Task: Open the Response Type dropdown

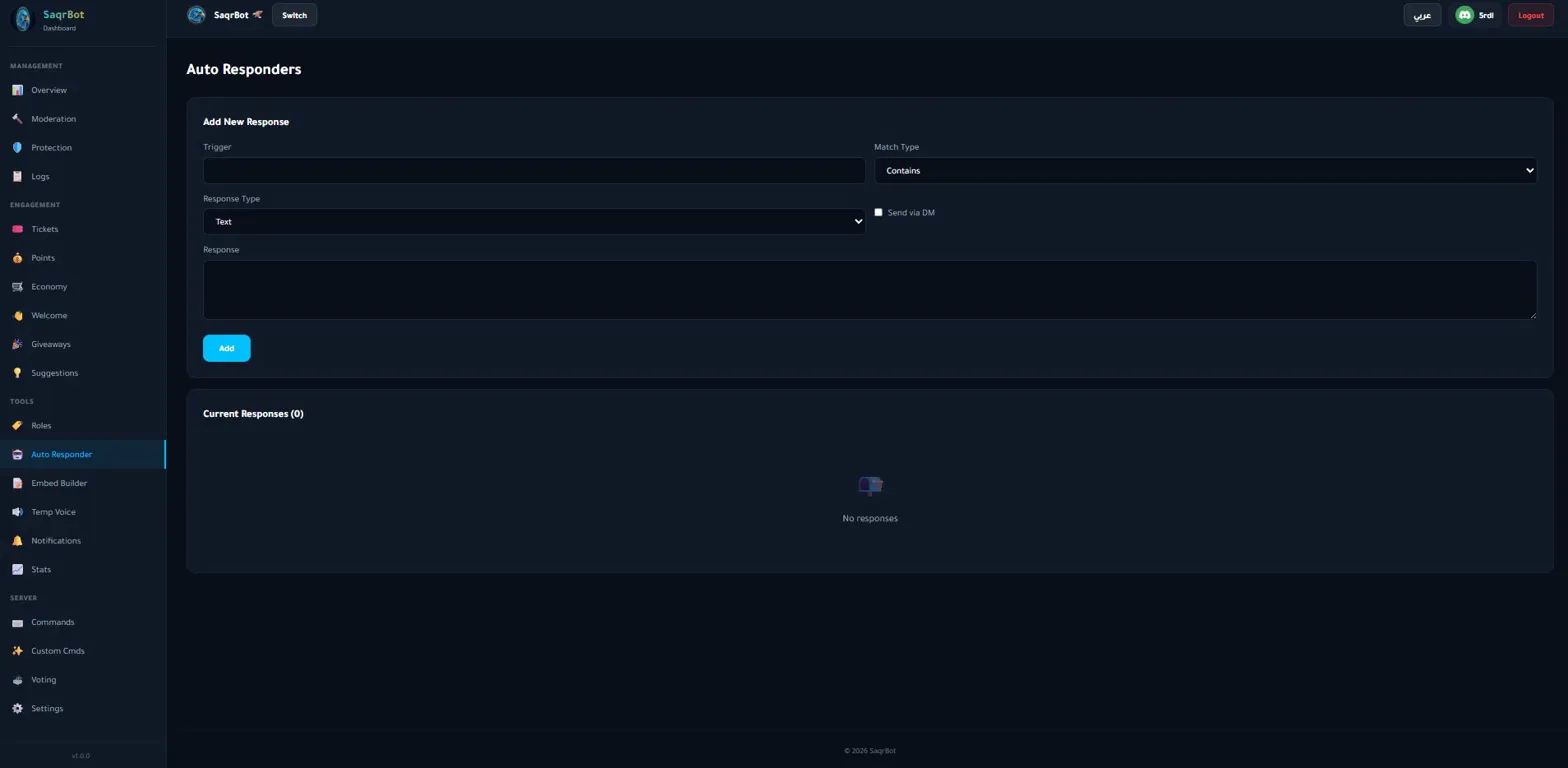Action: [x=534, y=221]
